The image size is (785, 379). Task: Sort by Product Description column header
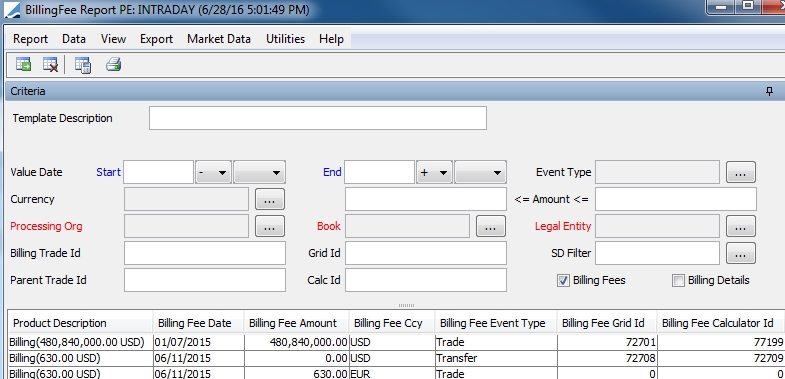pyautogui.click(x=81, y=323)
